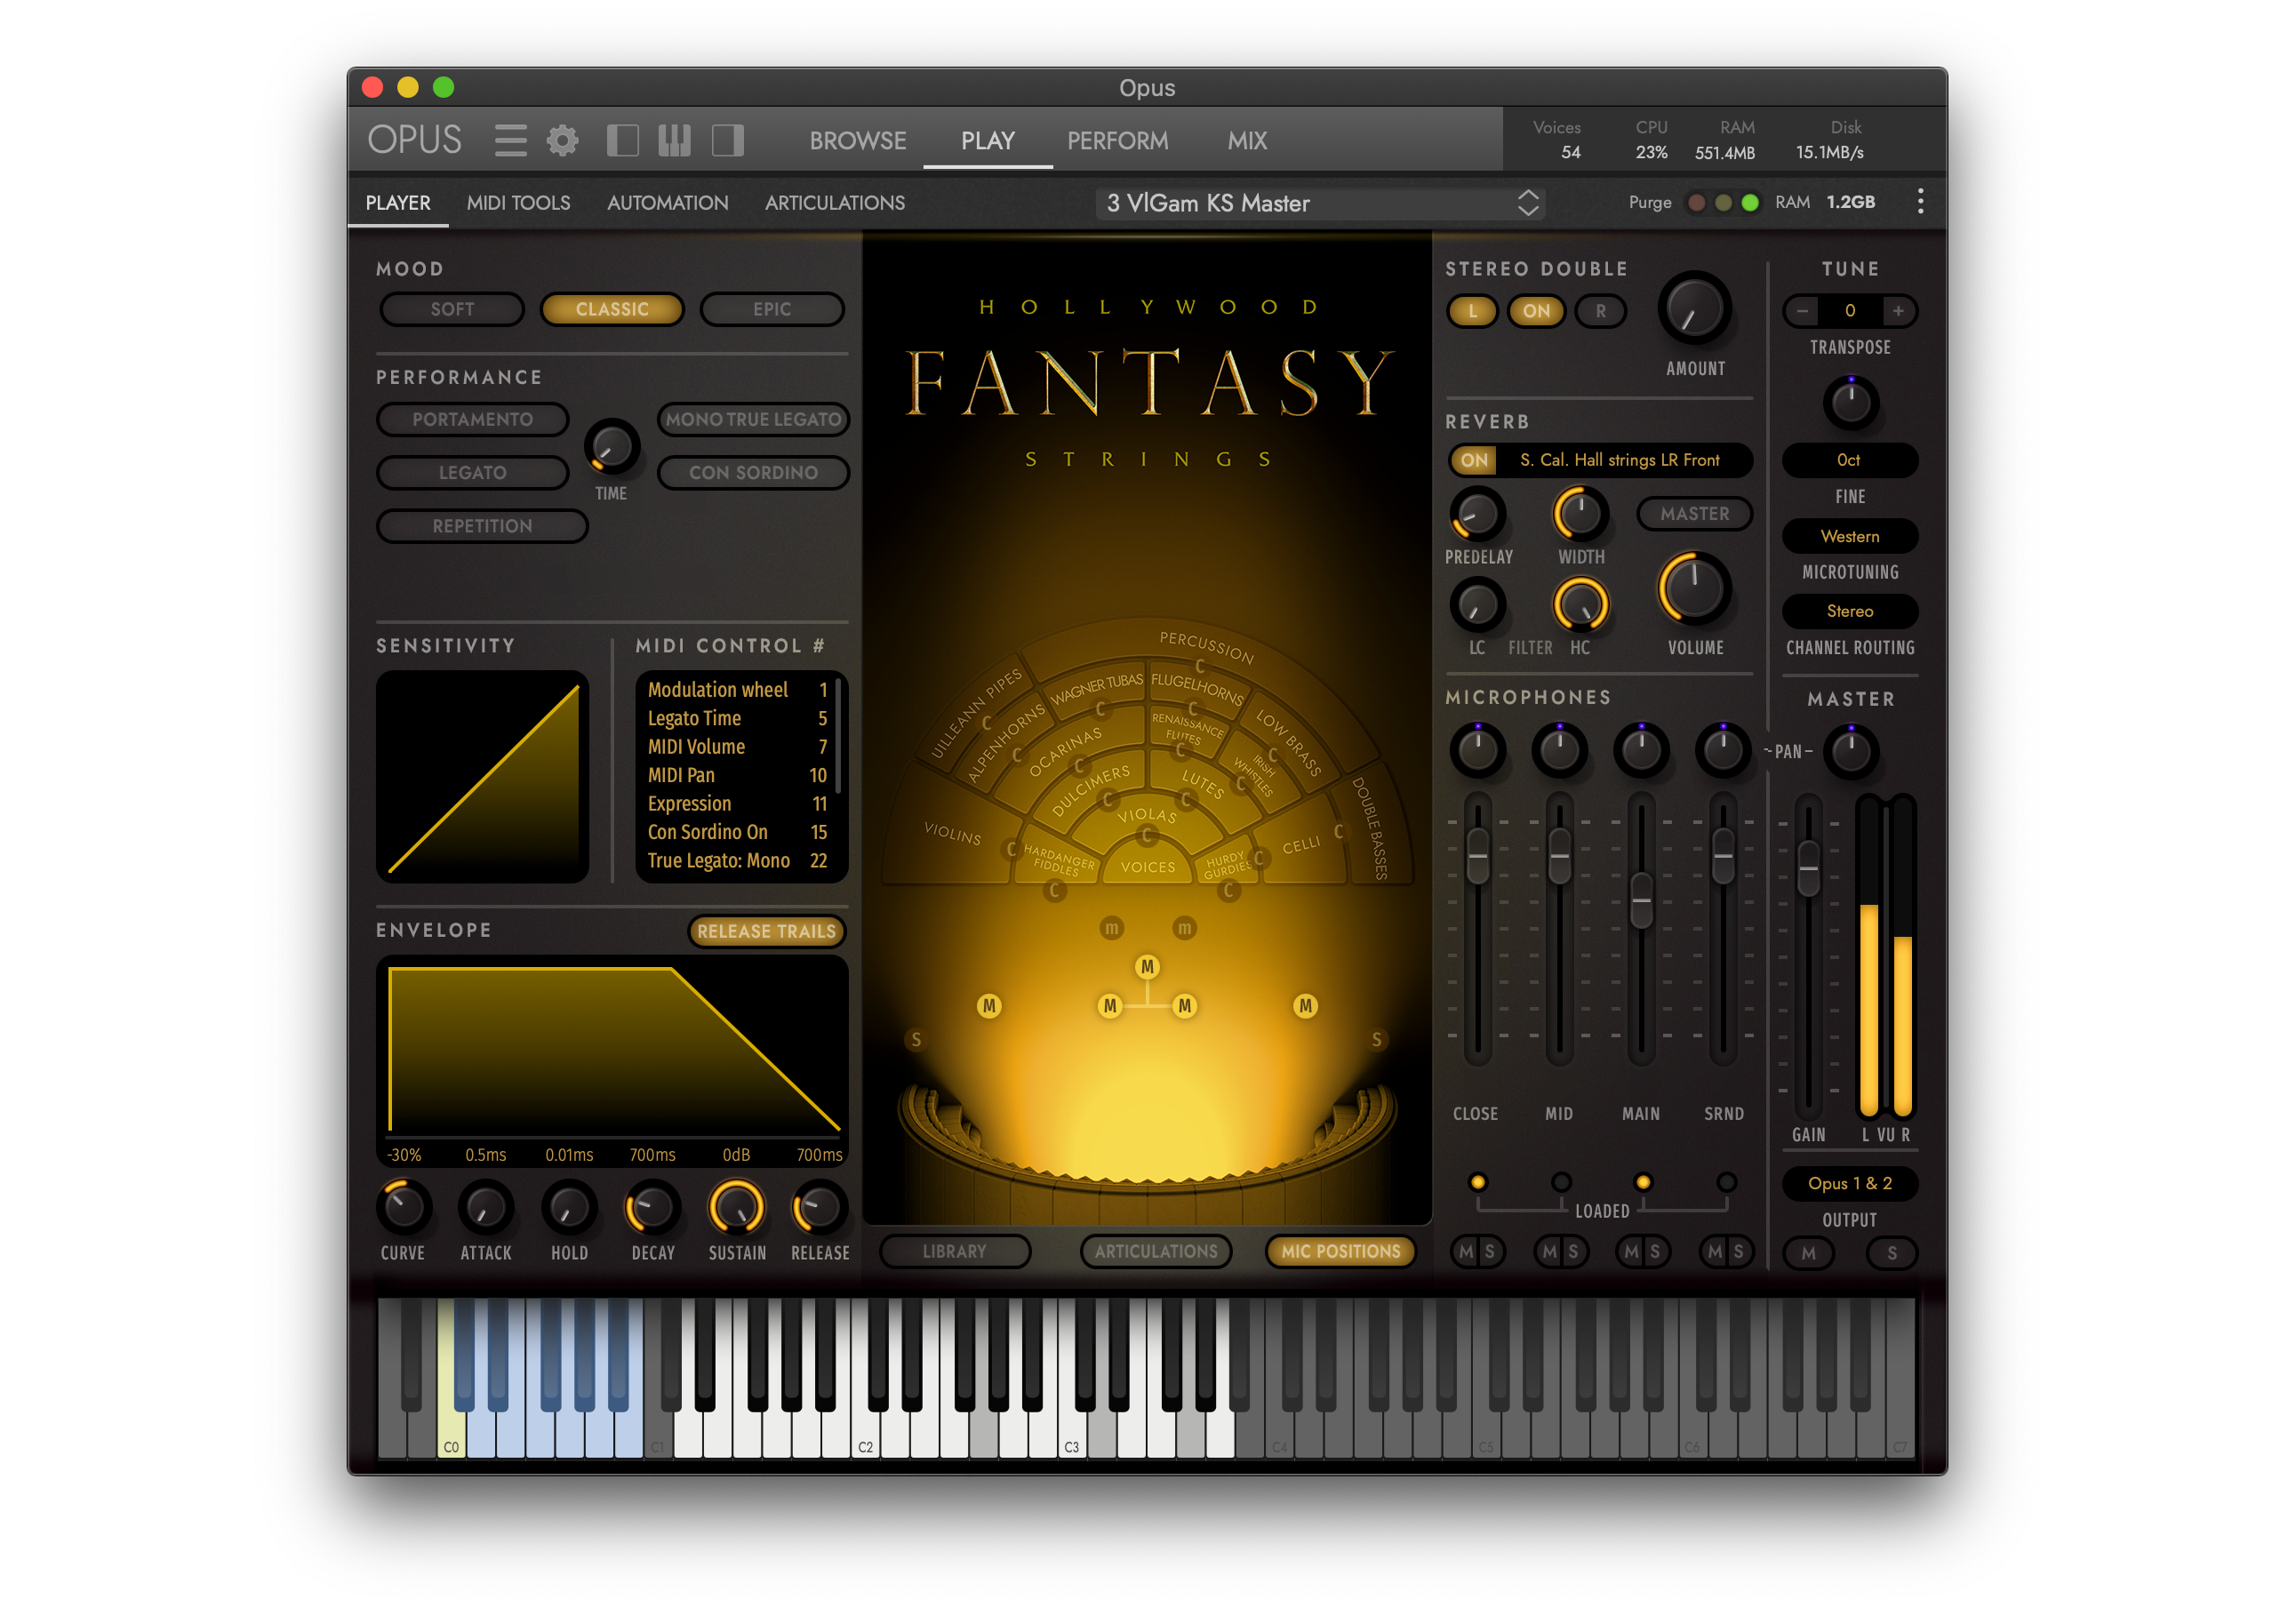Toggle Mono True Legato
The width and height of the screenshot is (2296, 1607).
[753, 419]
